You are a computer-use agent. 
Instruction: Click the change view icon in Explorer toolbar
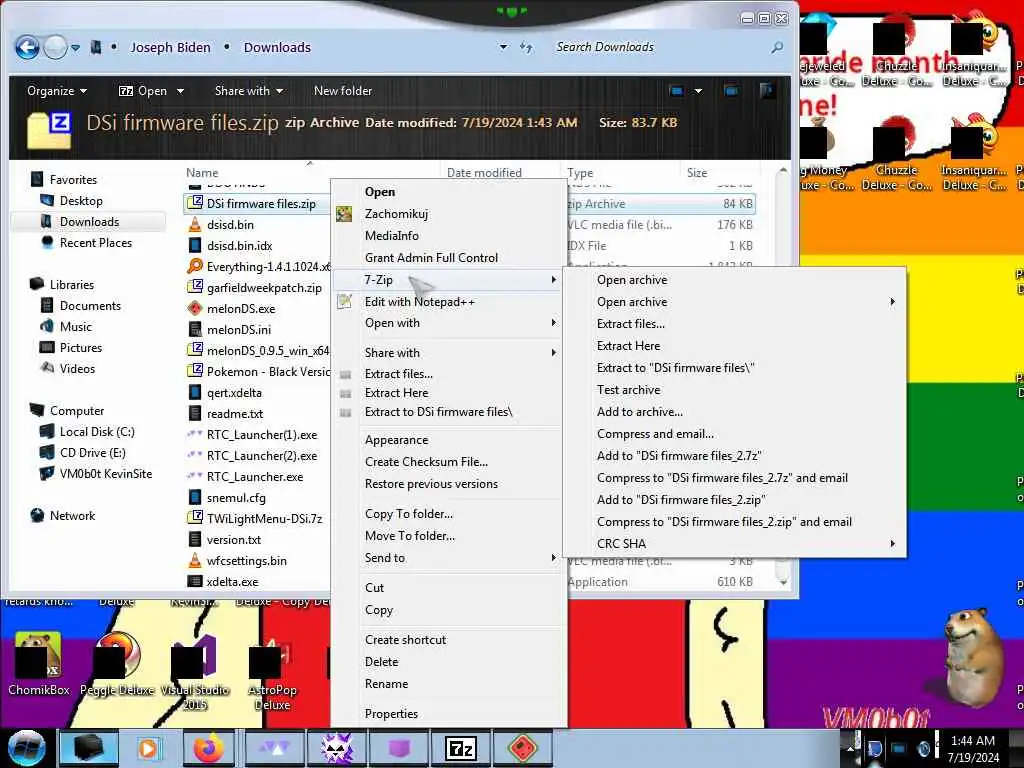click(x=677, y=91)
